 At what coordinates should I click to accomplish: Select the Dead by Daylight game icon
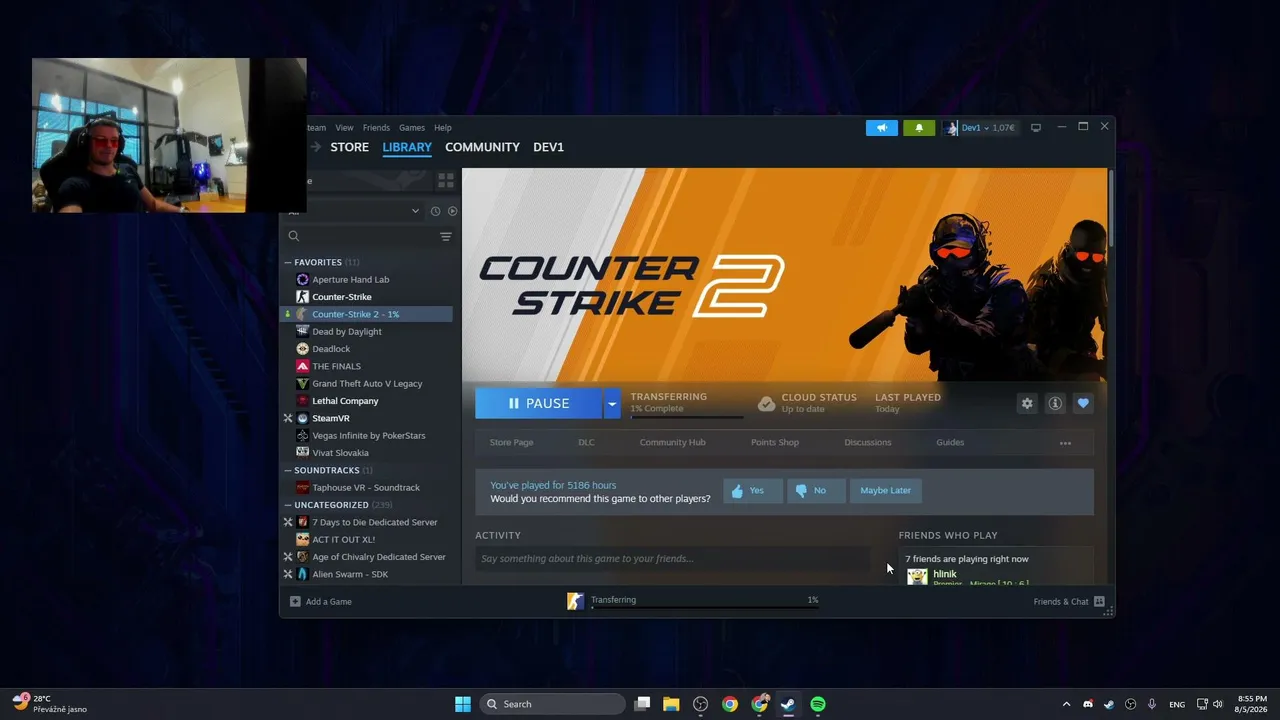click(x=303, y=332)
